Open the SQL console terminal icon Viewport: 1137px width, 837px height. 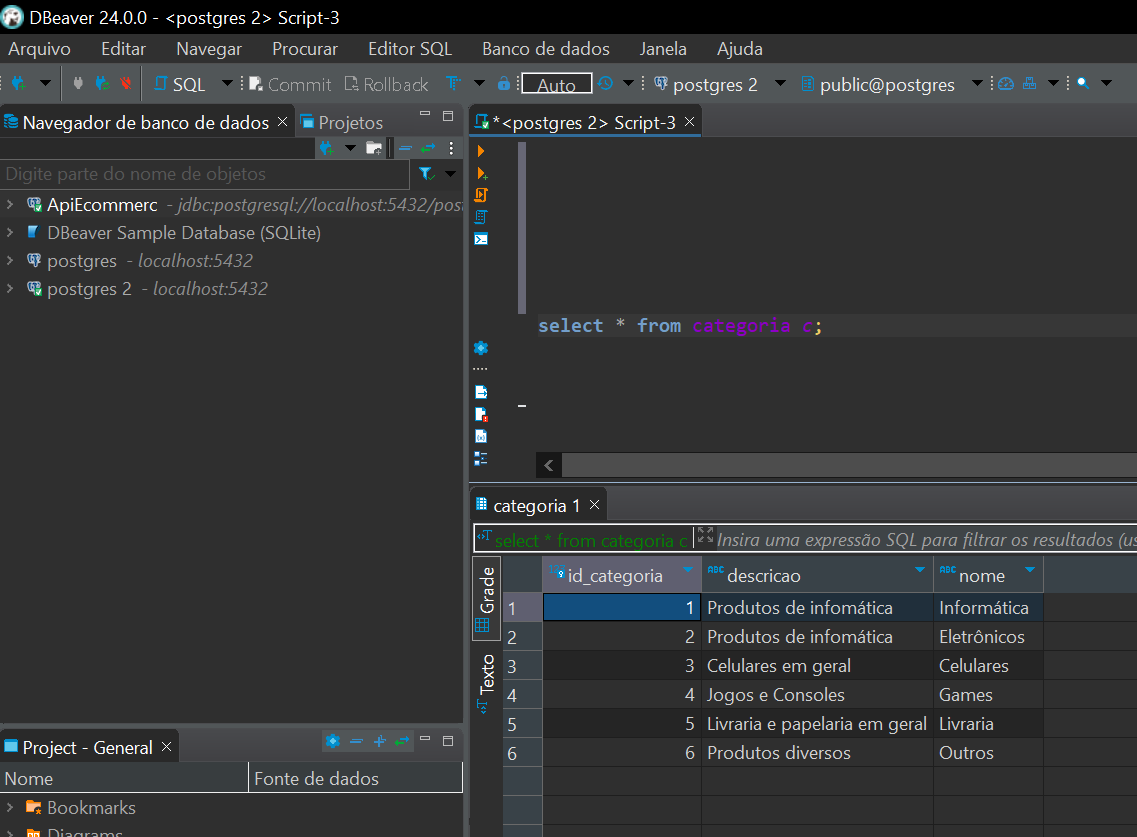(481, 239)
